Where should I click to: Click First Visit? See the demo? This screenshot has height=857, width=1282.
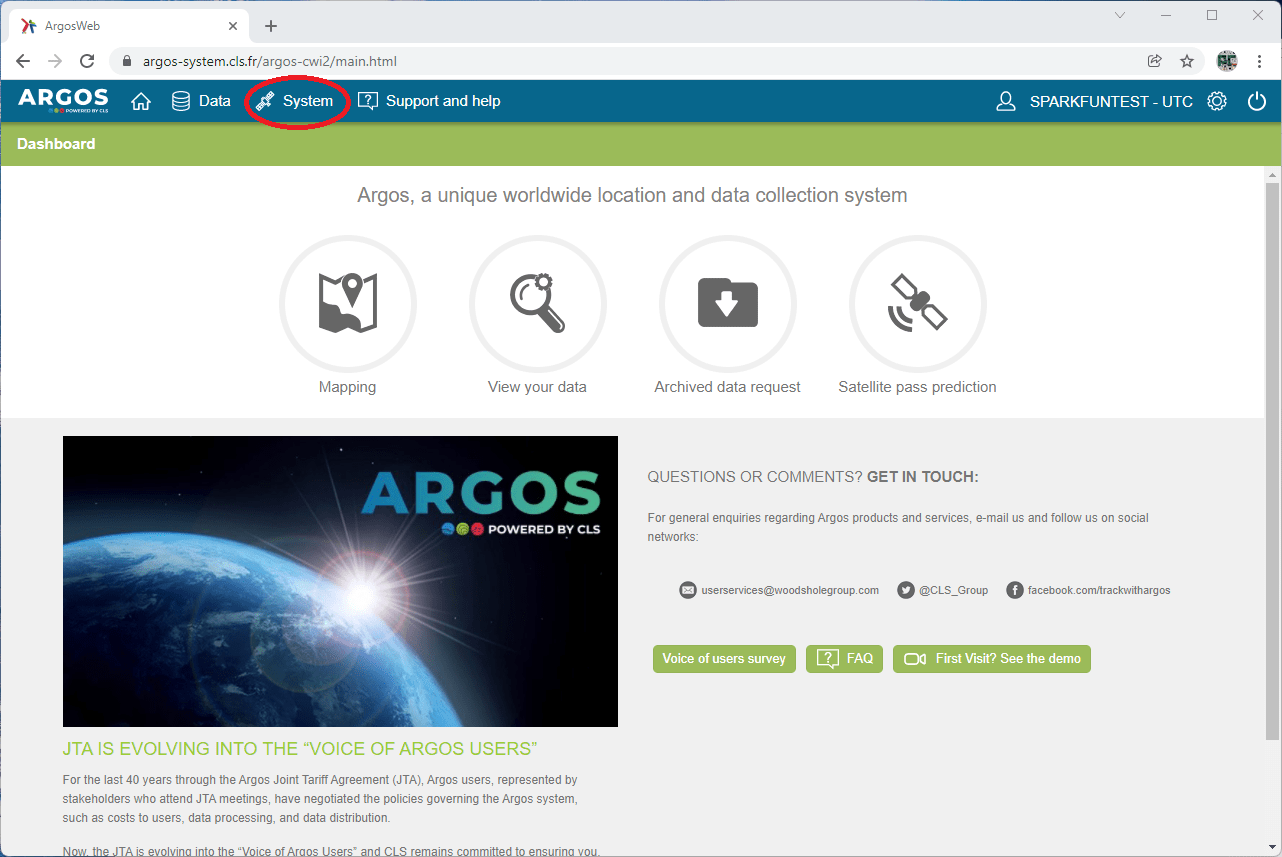point(991,659)
